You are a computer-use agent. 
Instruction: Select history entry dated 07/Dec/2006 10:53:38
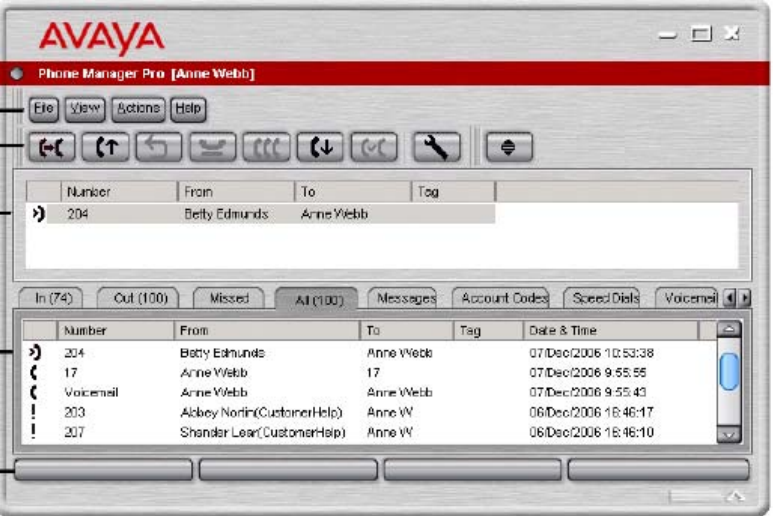pos(370,353)
